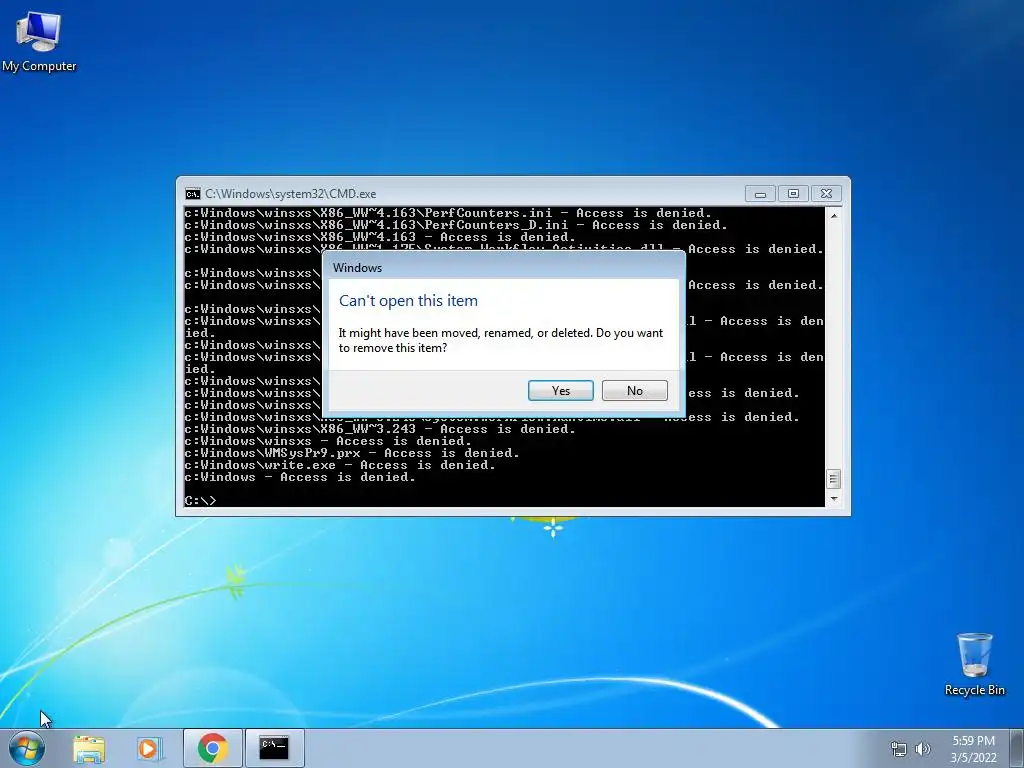Click the C:\> command prompt line
This screenshot has height=768, width=1024.
click(200, 501)
